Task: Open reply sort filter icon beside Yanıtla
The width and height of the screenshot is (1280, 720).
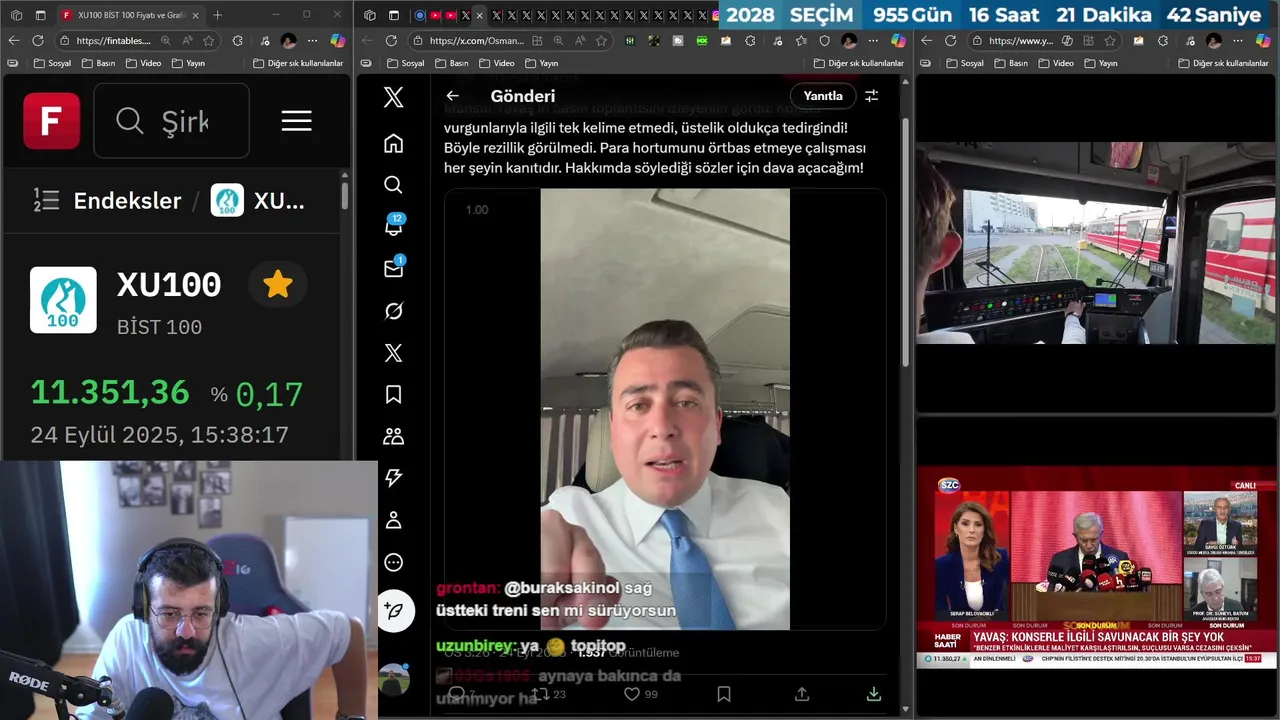Action: (x=871, y=96)
